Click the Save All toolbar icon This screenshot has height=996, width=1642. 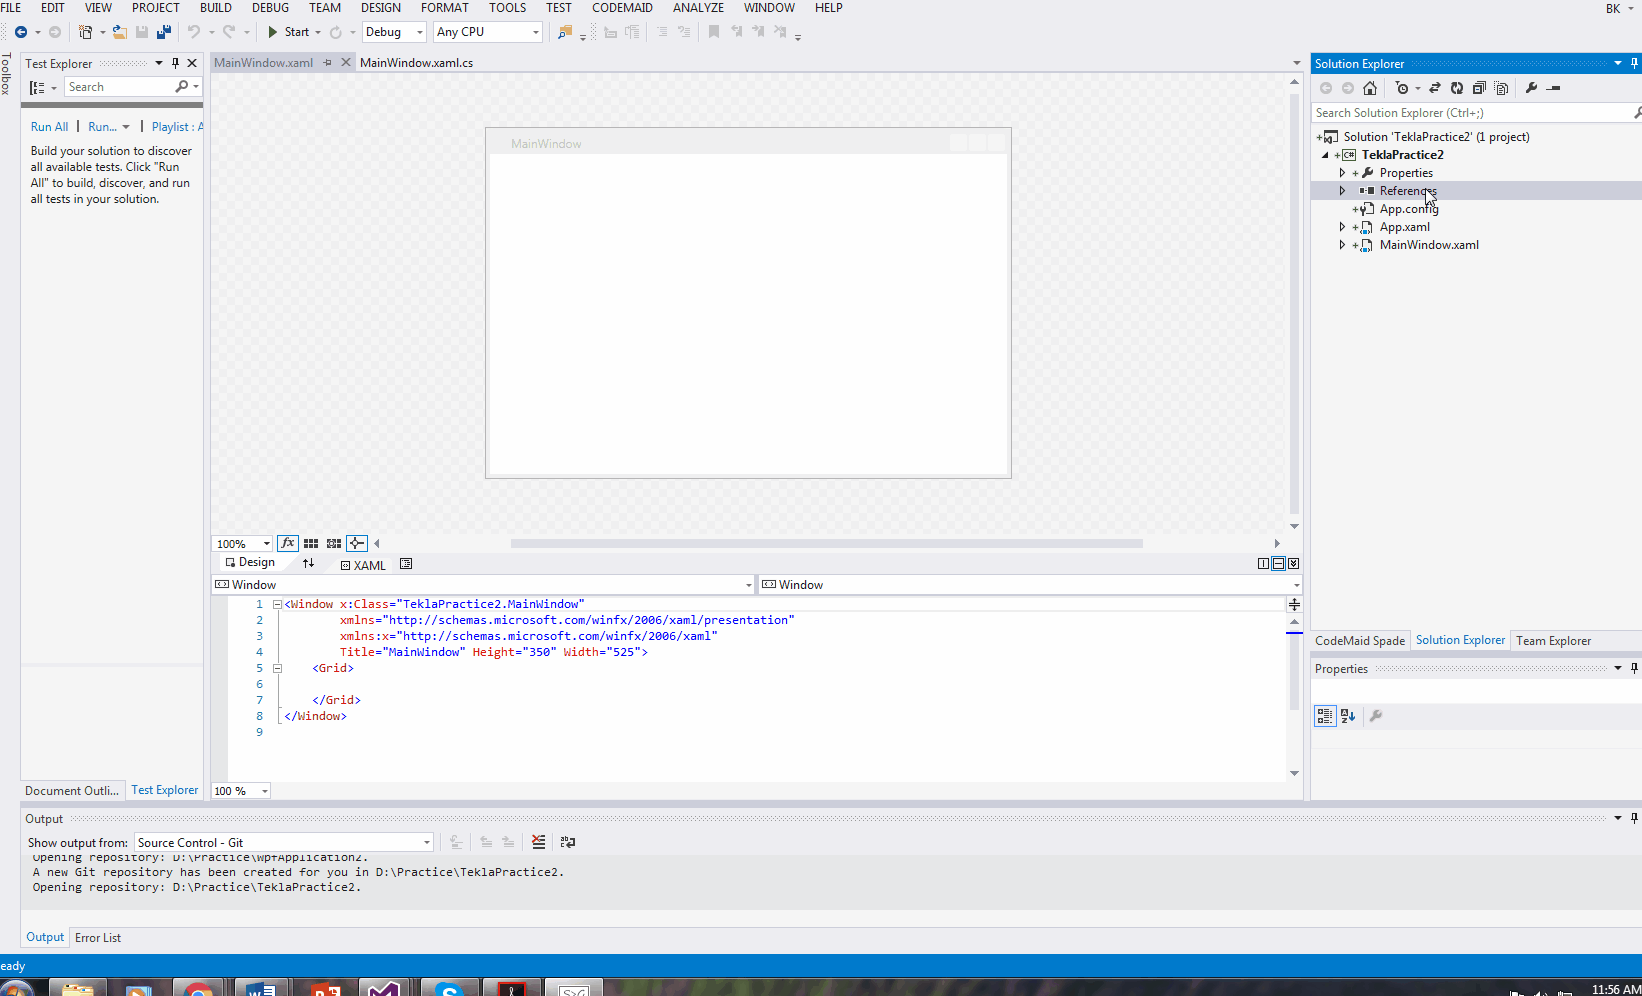point(164,32)
